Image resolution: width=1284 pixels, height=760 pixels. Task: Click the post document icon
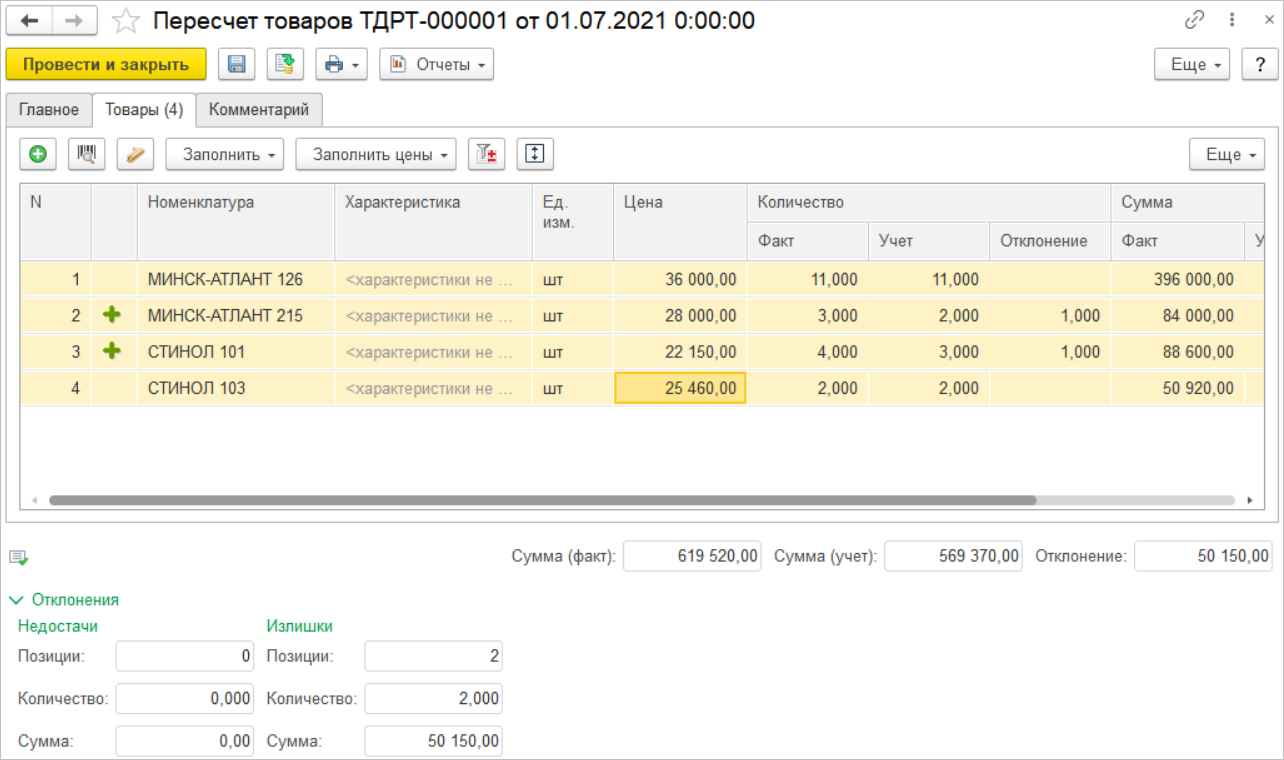pyautogui.click(x=285, y=65)
